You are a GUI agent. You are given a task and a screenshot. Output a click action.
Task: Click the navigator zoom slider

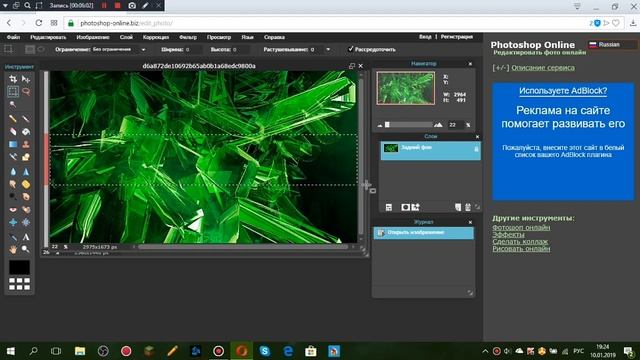pyautogui.click(x=409, y=125)
